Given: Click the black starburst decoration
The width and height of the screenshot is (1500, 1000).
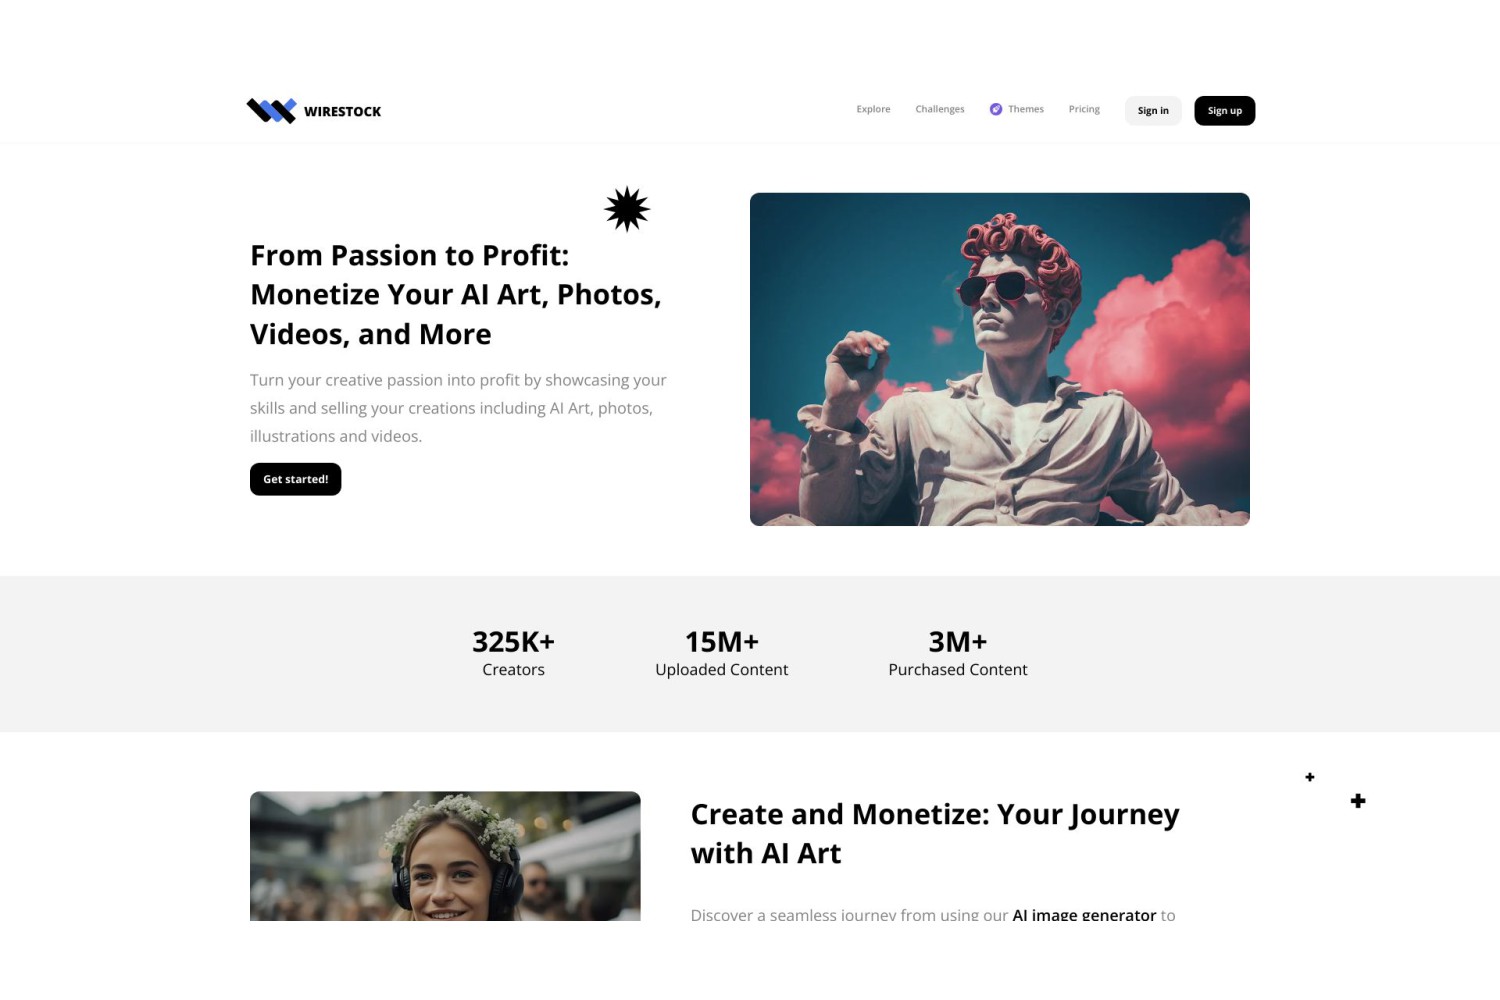Looking at the screenshot, I should click(627, 209).
